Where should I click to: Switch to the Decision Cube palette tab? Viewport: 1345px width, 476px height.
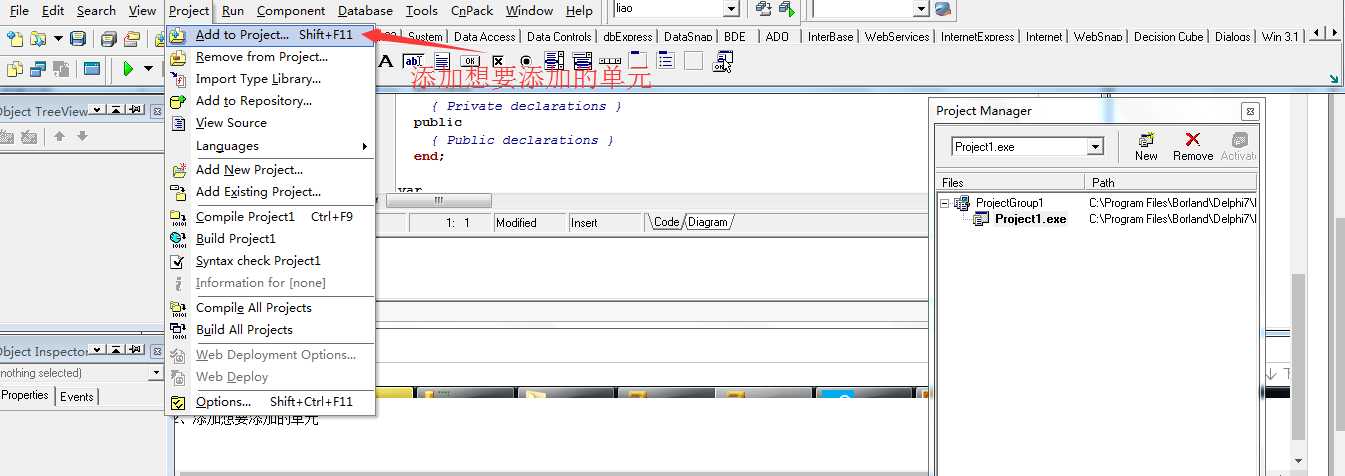coord(1168,37)
